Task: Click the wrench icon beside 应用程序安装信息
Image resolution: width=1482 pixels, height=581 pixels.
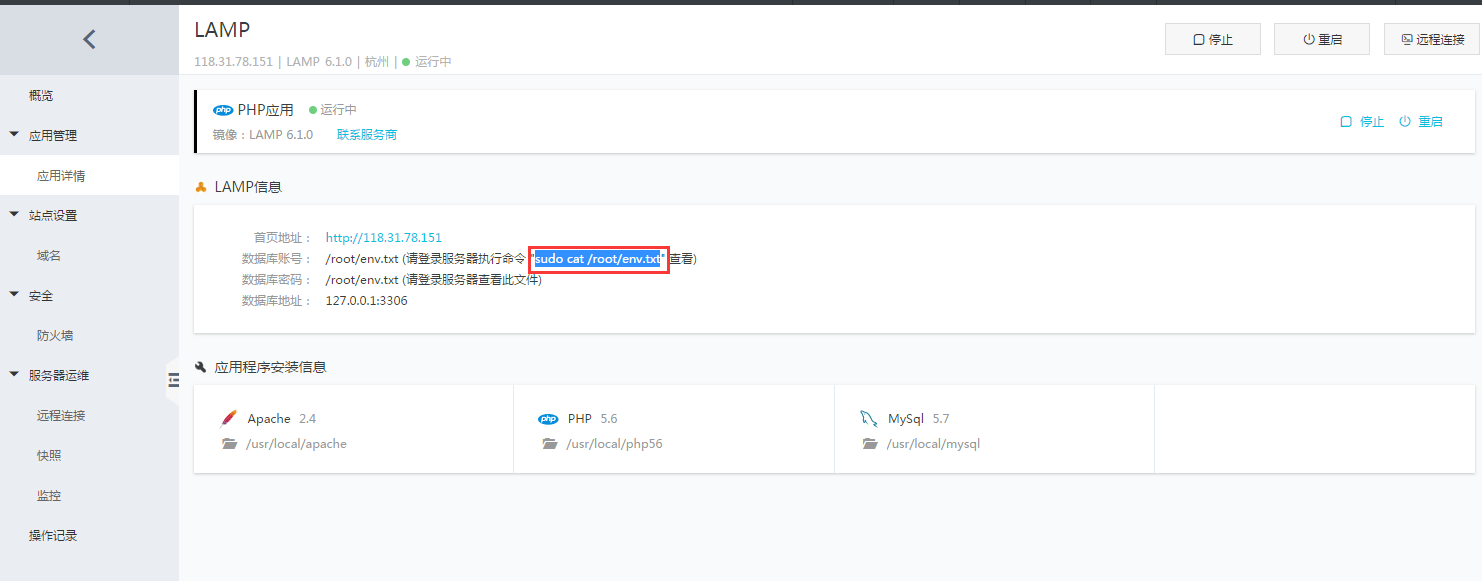Action: point(201,367)
